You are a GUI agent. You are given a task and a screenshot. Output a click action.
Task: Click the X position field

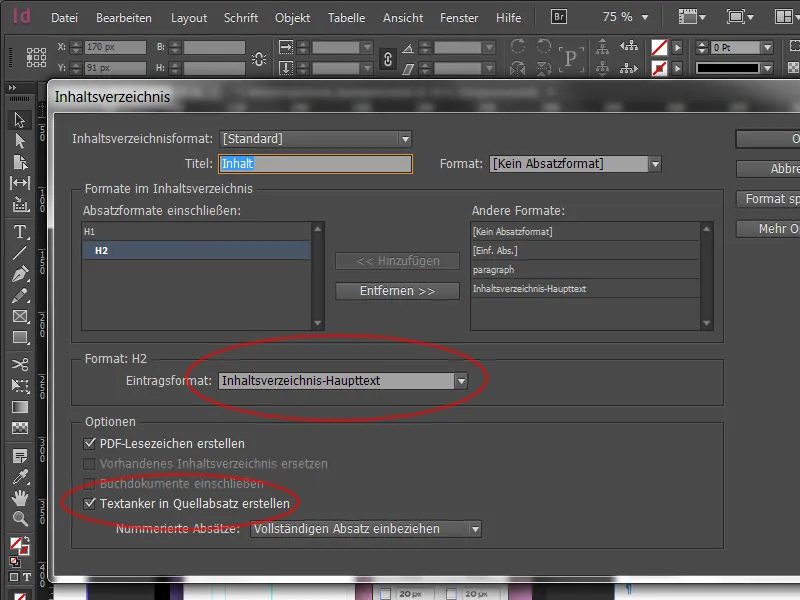115,47
